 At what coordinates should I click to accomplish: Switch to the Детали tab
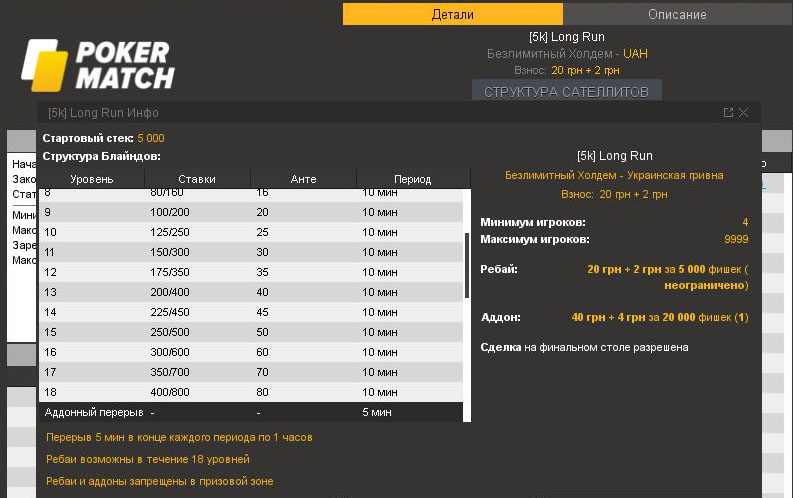452,14
